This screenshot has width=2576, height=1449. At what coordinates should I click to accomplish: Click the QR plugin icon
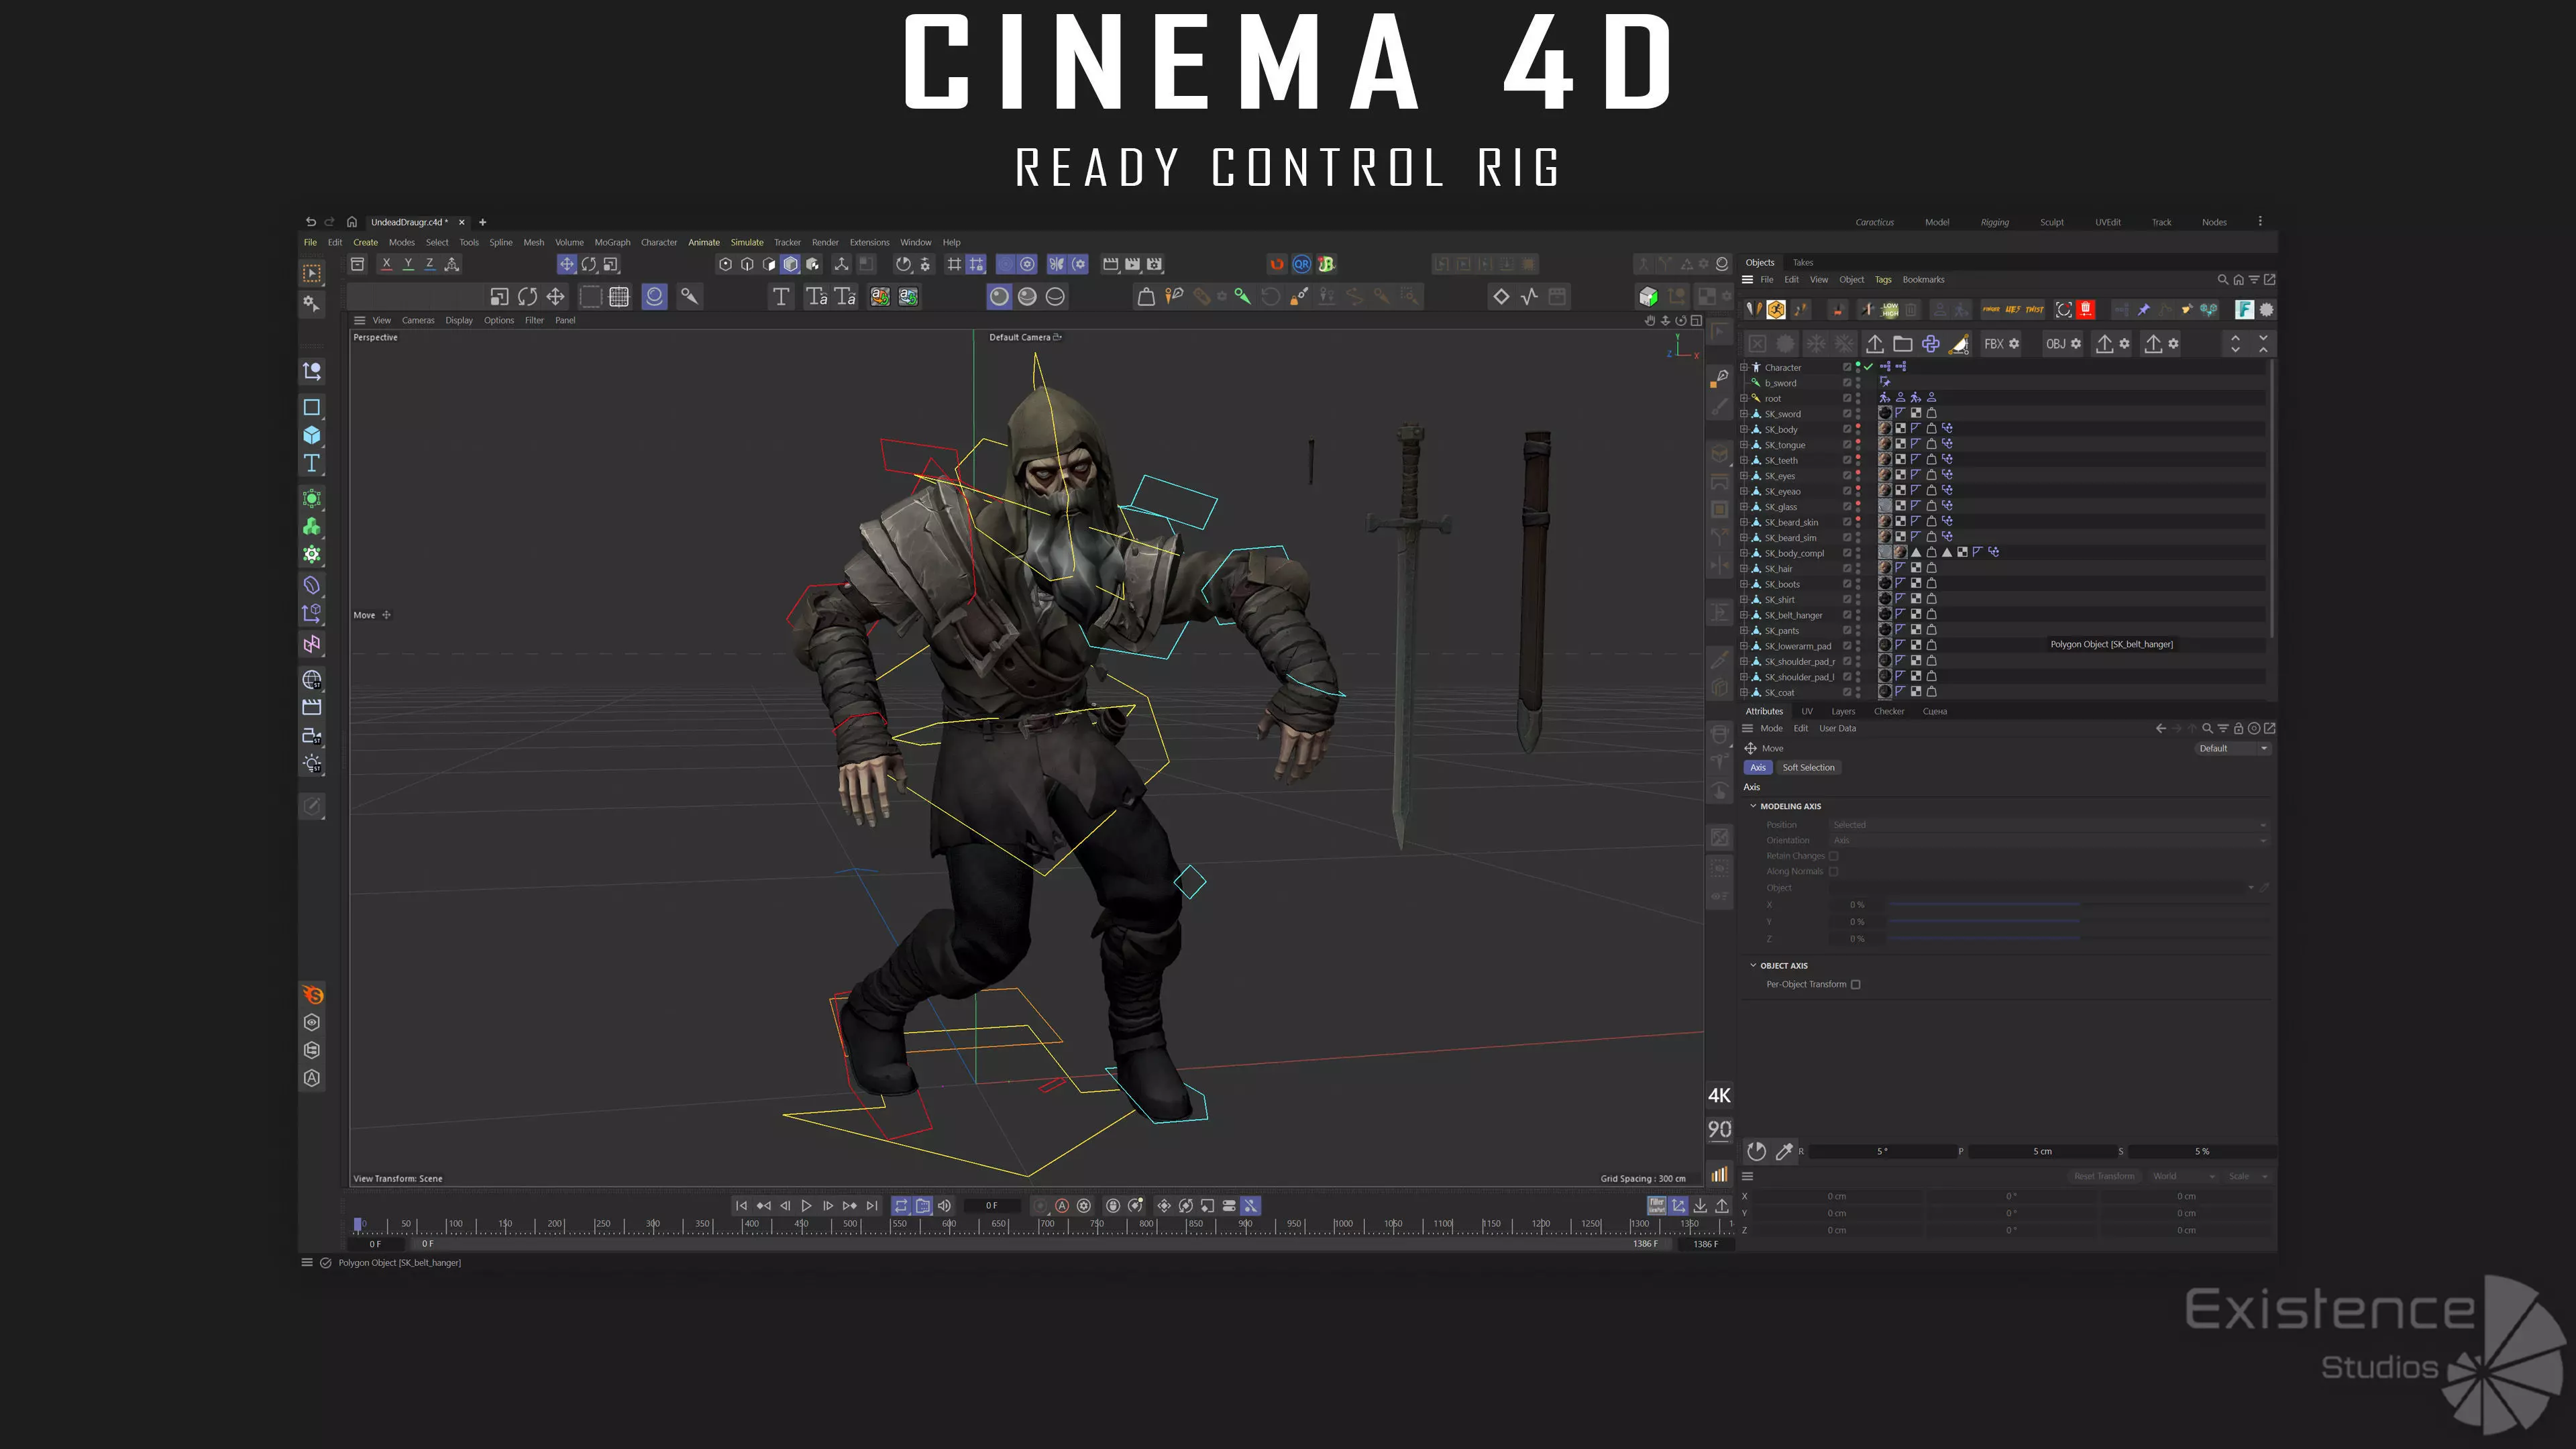coord(1301,264)
